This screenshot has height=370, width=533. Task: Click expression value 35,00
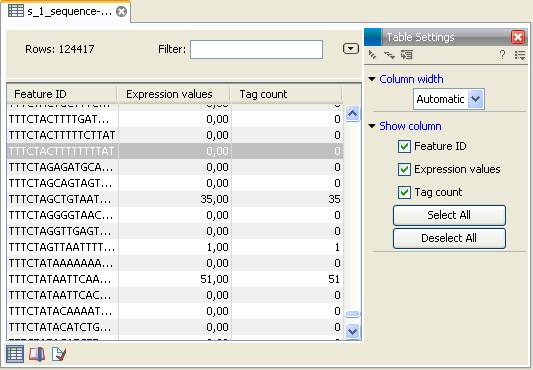click(214, 199)
